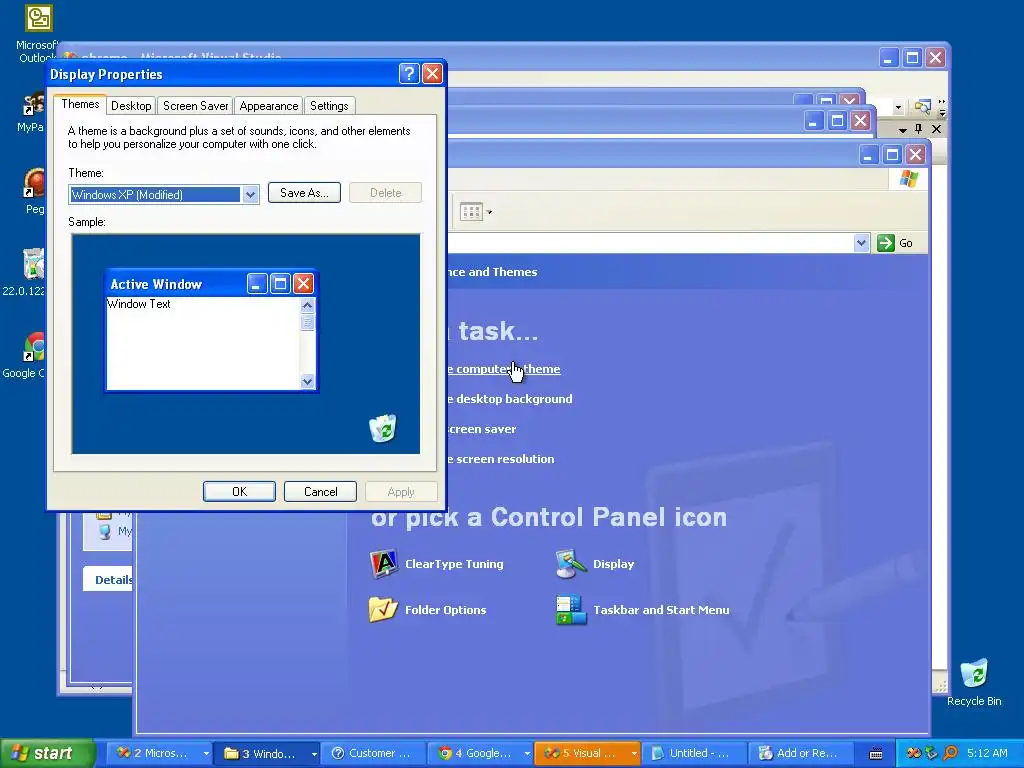This screenshot has height=768, width=1024.
Task: Click the Windows flag logo in Control Panel window
Action: coord(908,179)
